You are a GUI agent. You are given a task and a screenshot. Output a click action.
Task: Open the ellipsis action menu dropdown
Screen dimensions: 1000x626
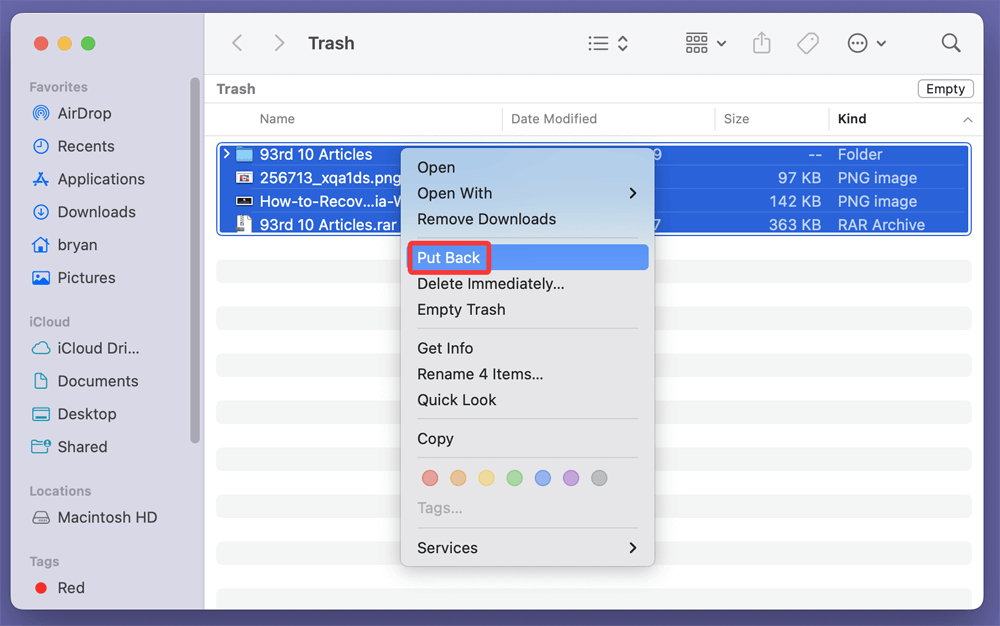(x=866, y=43)
